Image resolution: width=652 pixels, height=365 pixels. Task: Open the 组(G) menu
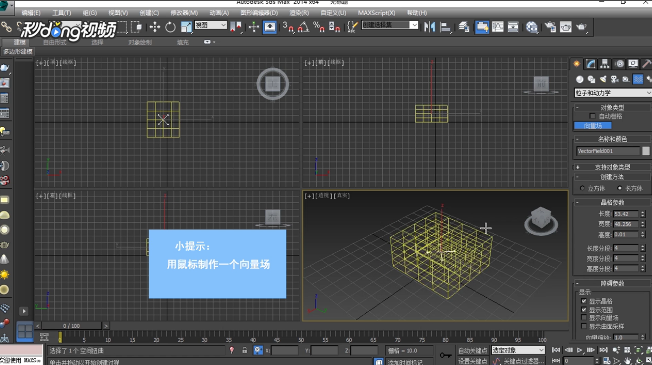[89, 13]
